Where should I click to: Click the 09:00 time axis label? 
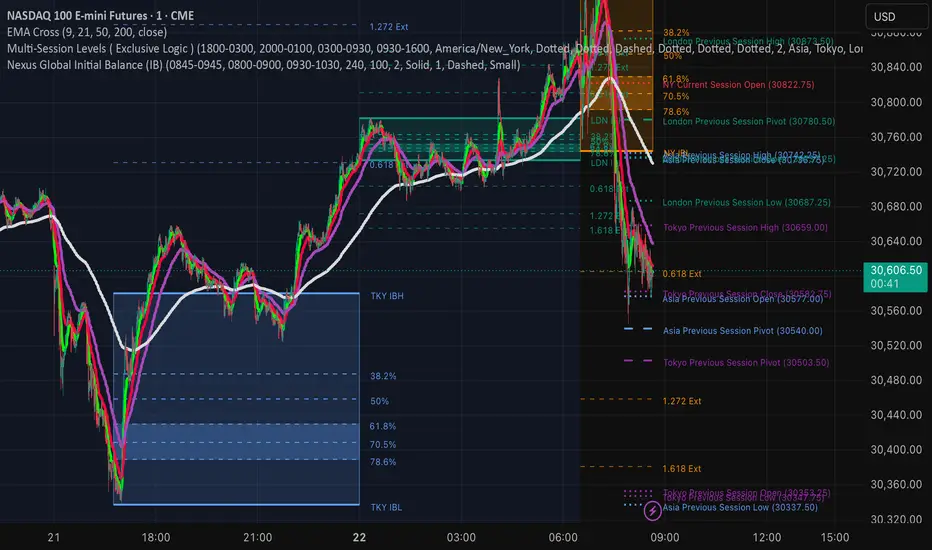[x=665, y=538]
